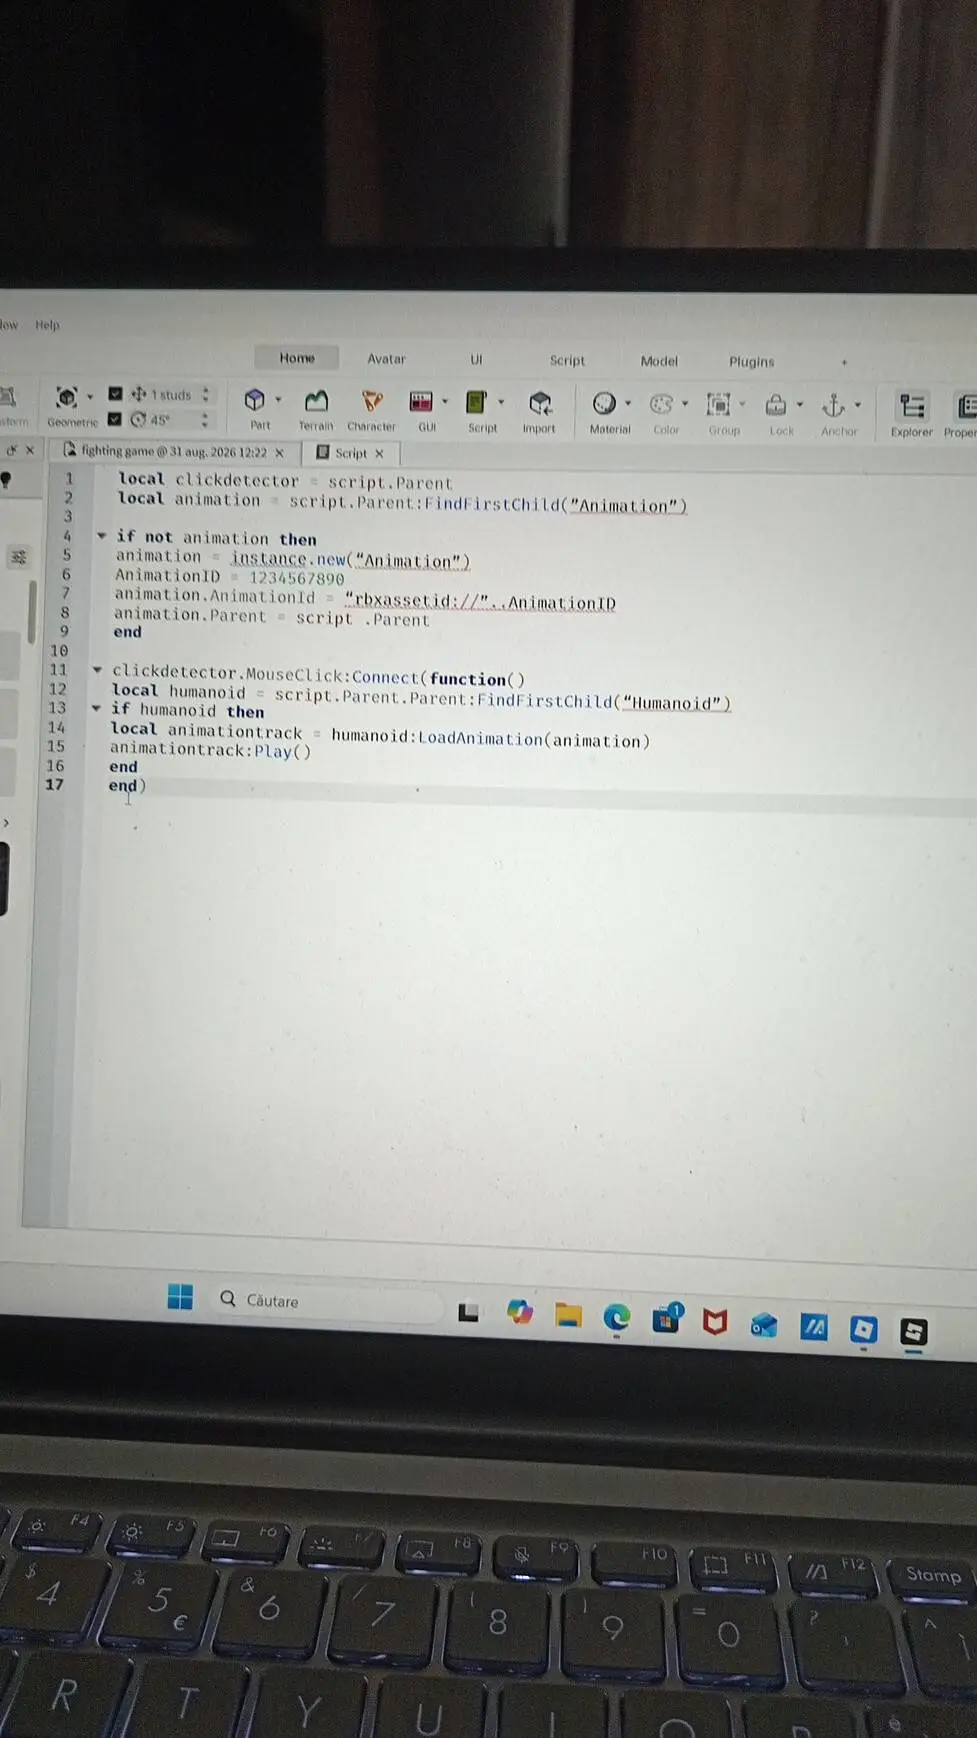977x1738 pixels.
Task: Add a new ribbon tab with plus
Action: coord(844,363)
